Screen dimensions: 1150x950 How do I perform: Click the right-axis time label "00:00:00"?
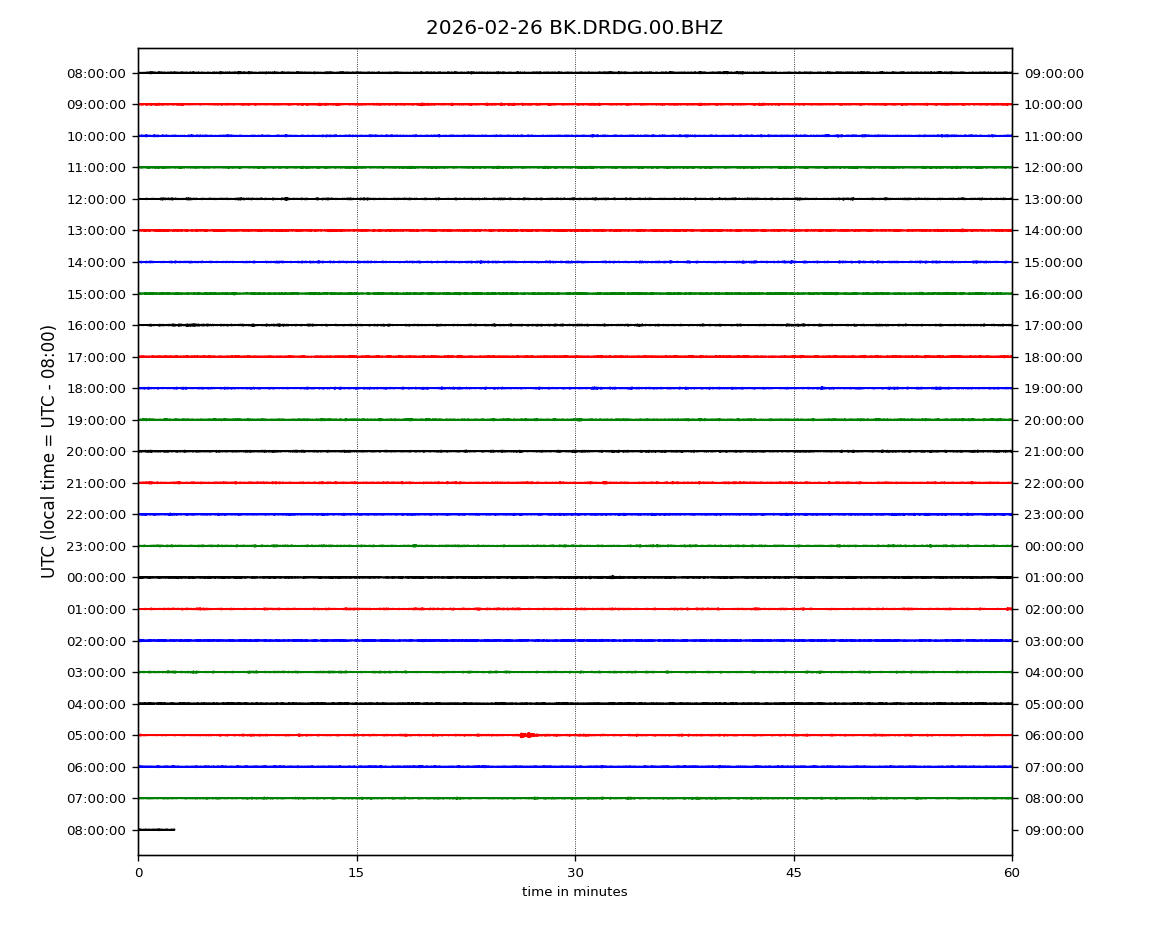coord(1053,547)
